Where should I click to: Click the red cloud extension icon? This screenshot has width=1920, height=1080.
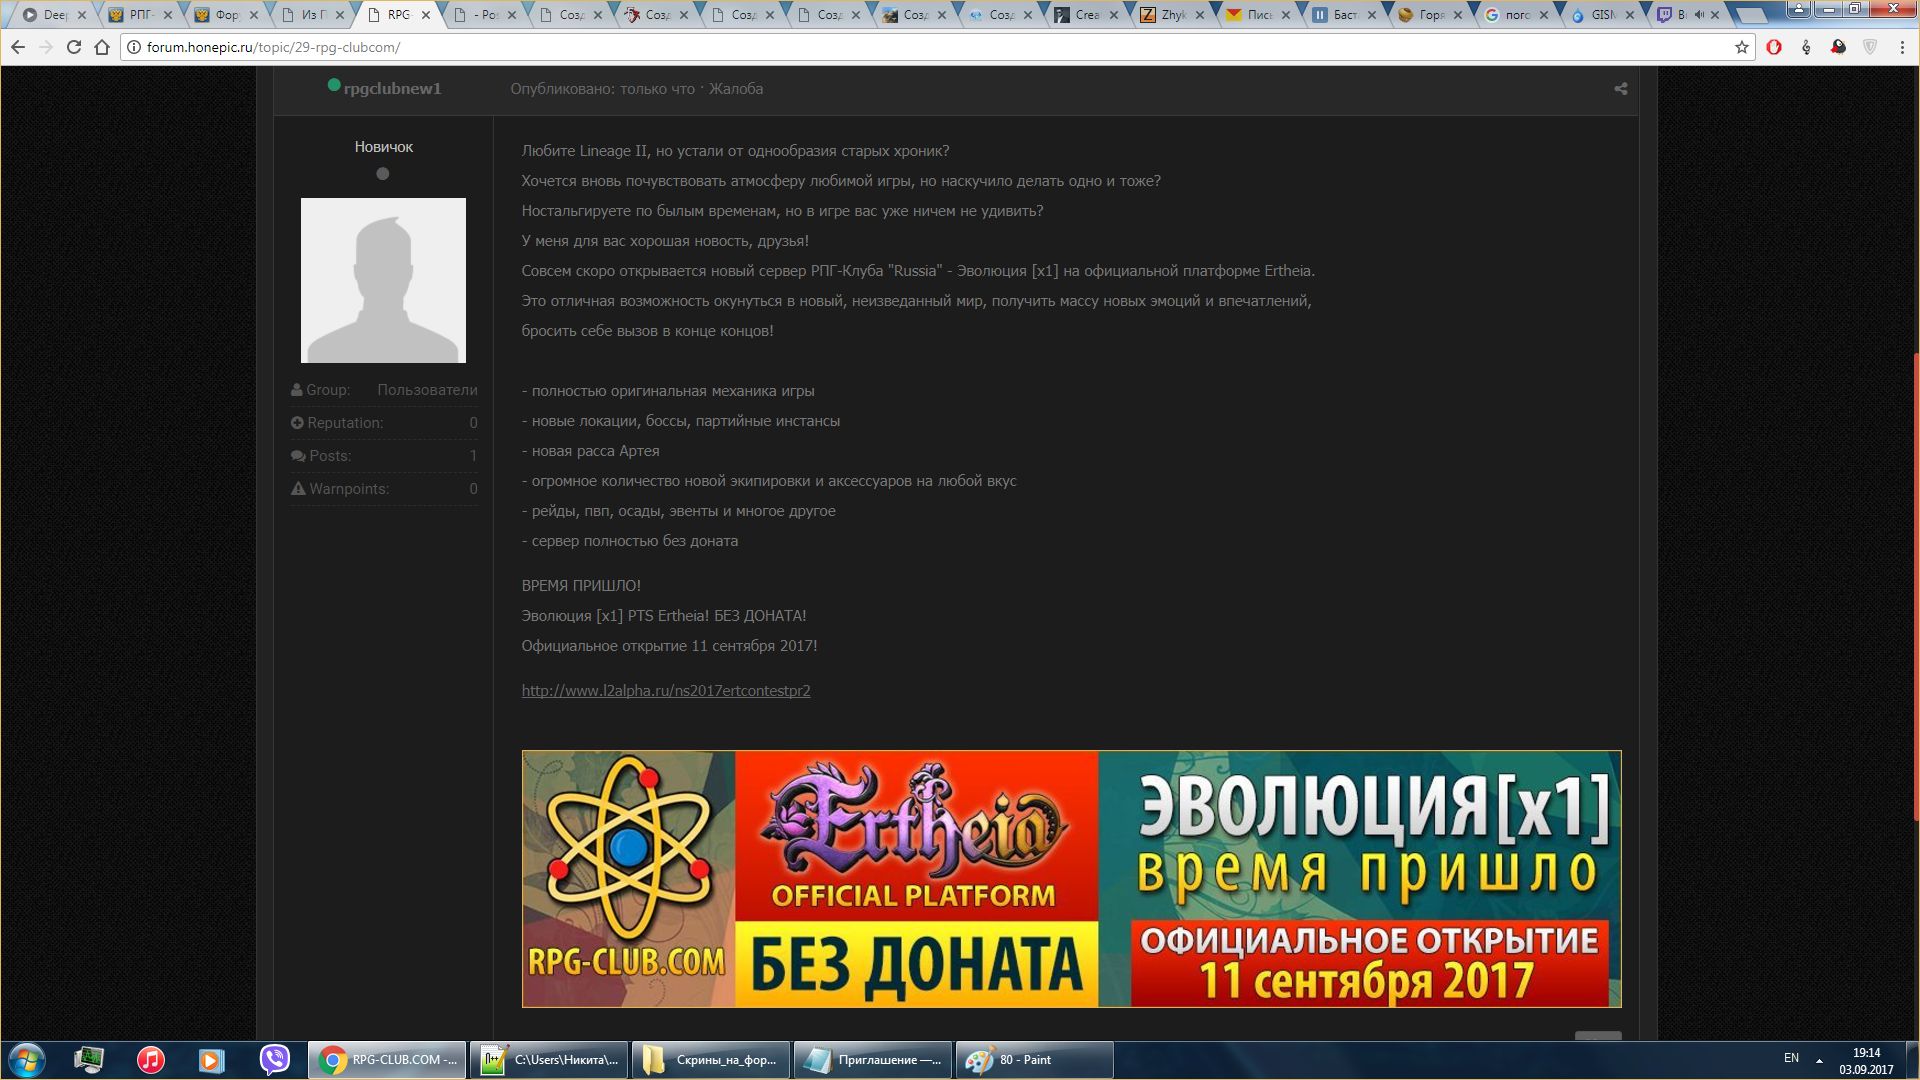[x=1838, y=47]
